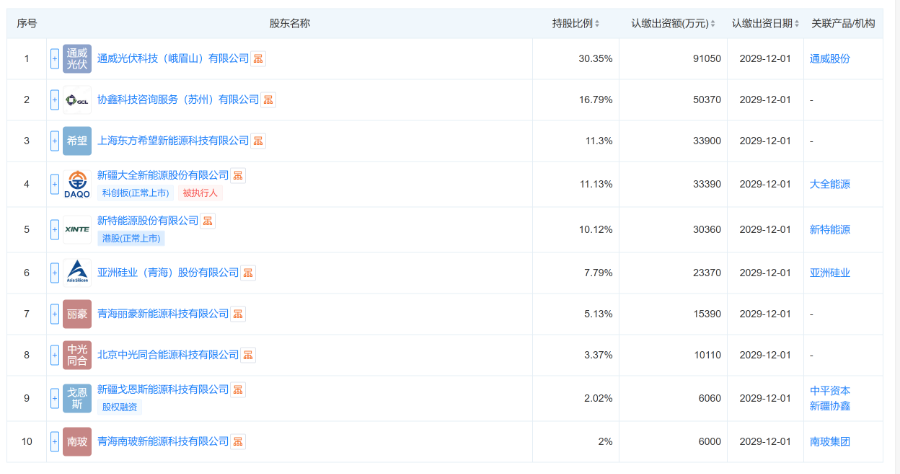This screenshot has height=474, width=900.
Task: Click the DAQO logo icon
Action: (77, 184)
